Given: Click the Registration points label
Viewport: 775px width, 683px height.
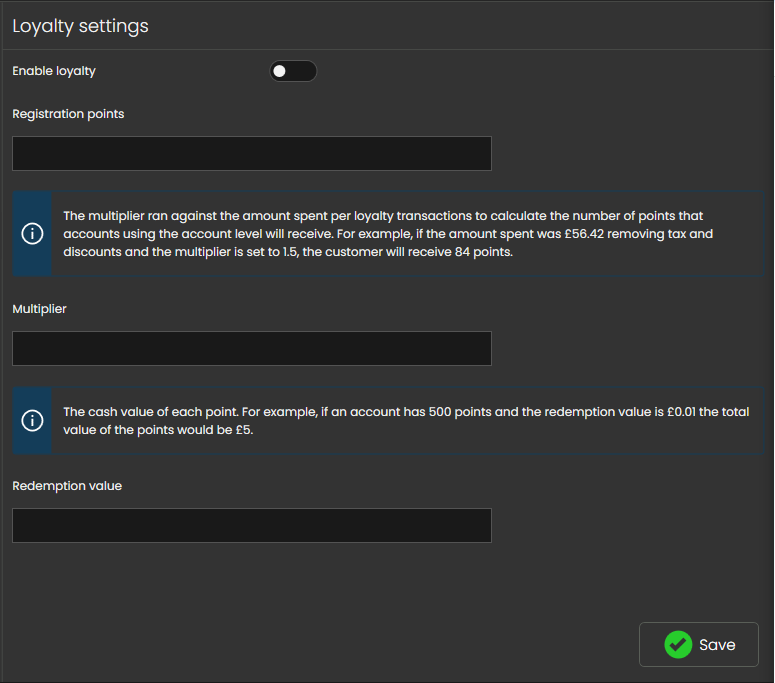Looking at the screenshot, I should (x=68, y=114).
